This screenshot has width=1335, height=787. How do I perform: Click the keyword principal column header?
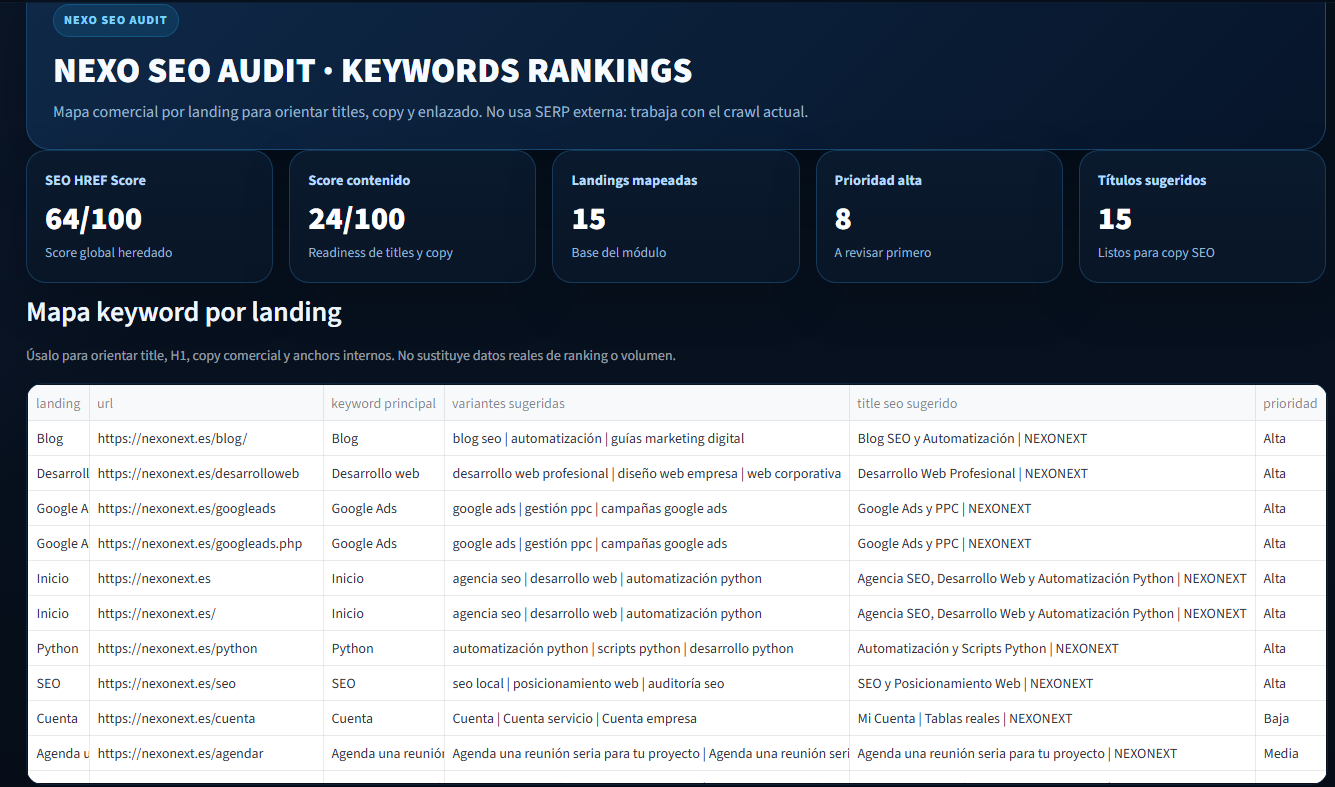[384, 403]
